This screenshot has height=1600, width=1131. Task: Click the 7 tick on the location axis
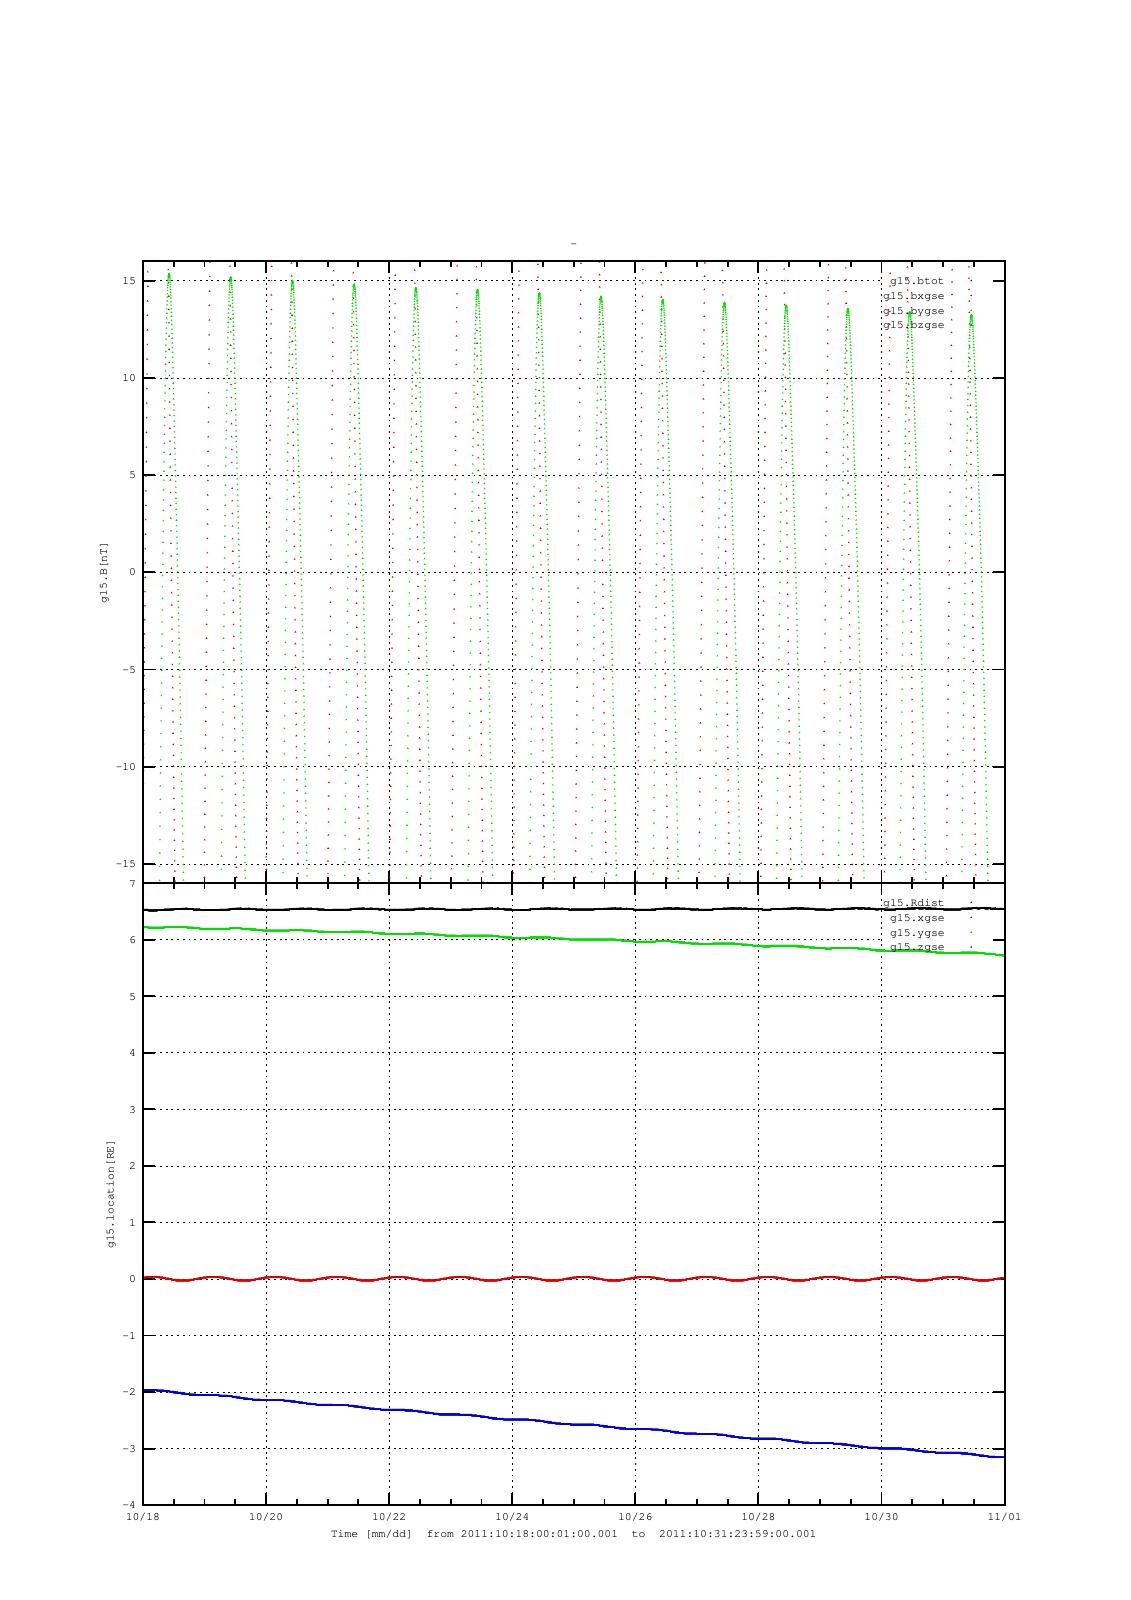(x=132, y=884)
